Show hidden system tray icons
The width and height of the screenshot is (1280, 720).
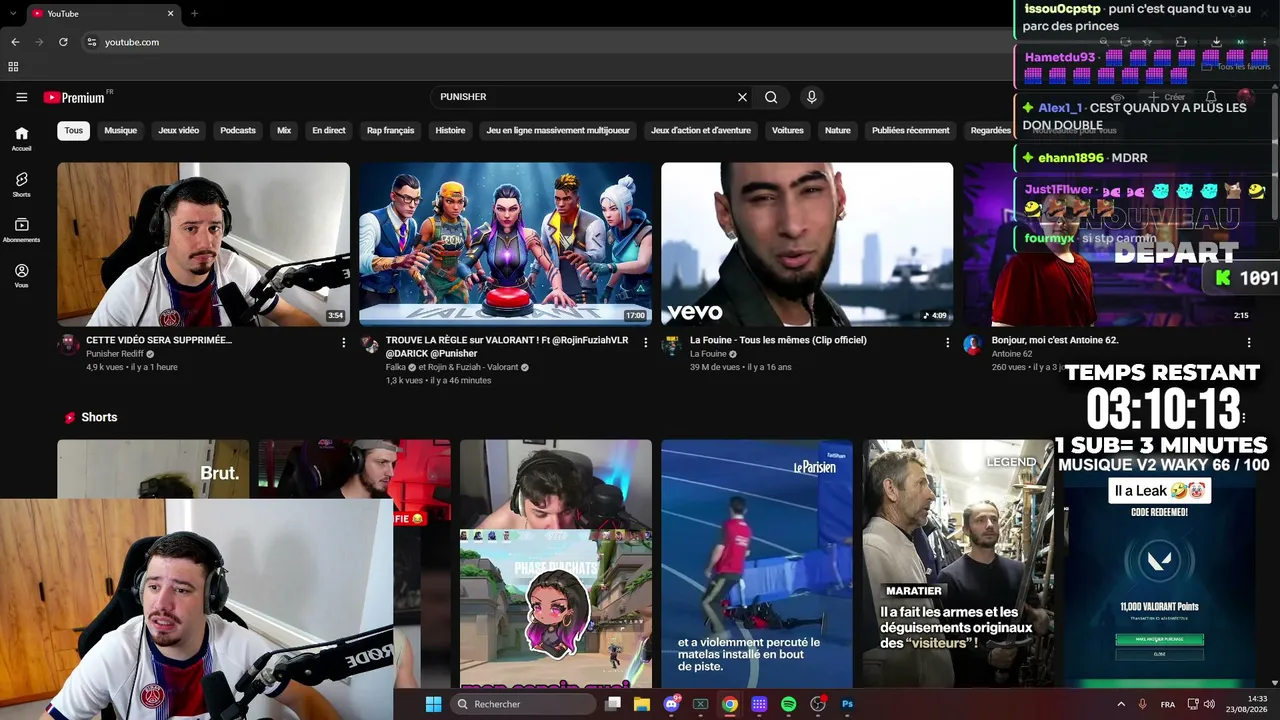point(1120,704)
